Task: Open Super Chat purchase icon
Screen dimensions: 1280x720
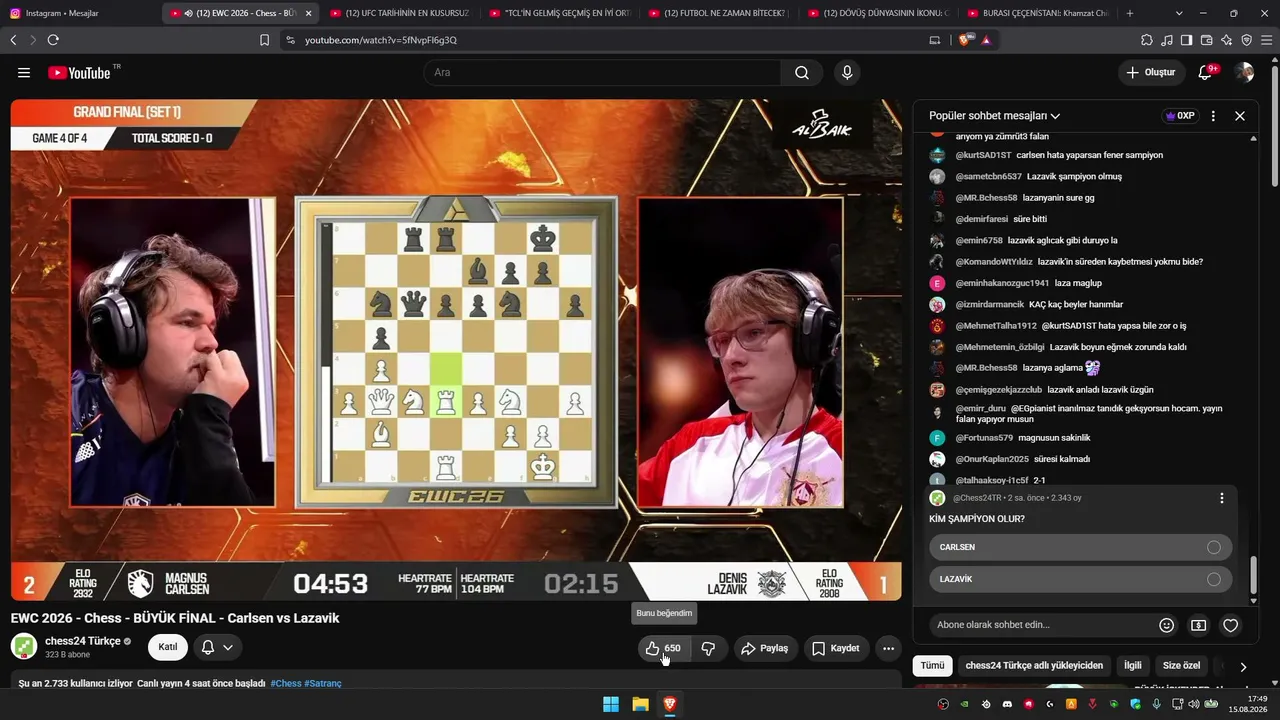Action: 1198,625
